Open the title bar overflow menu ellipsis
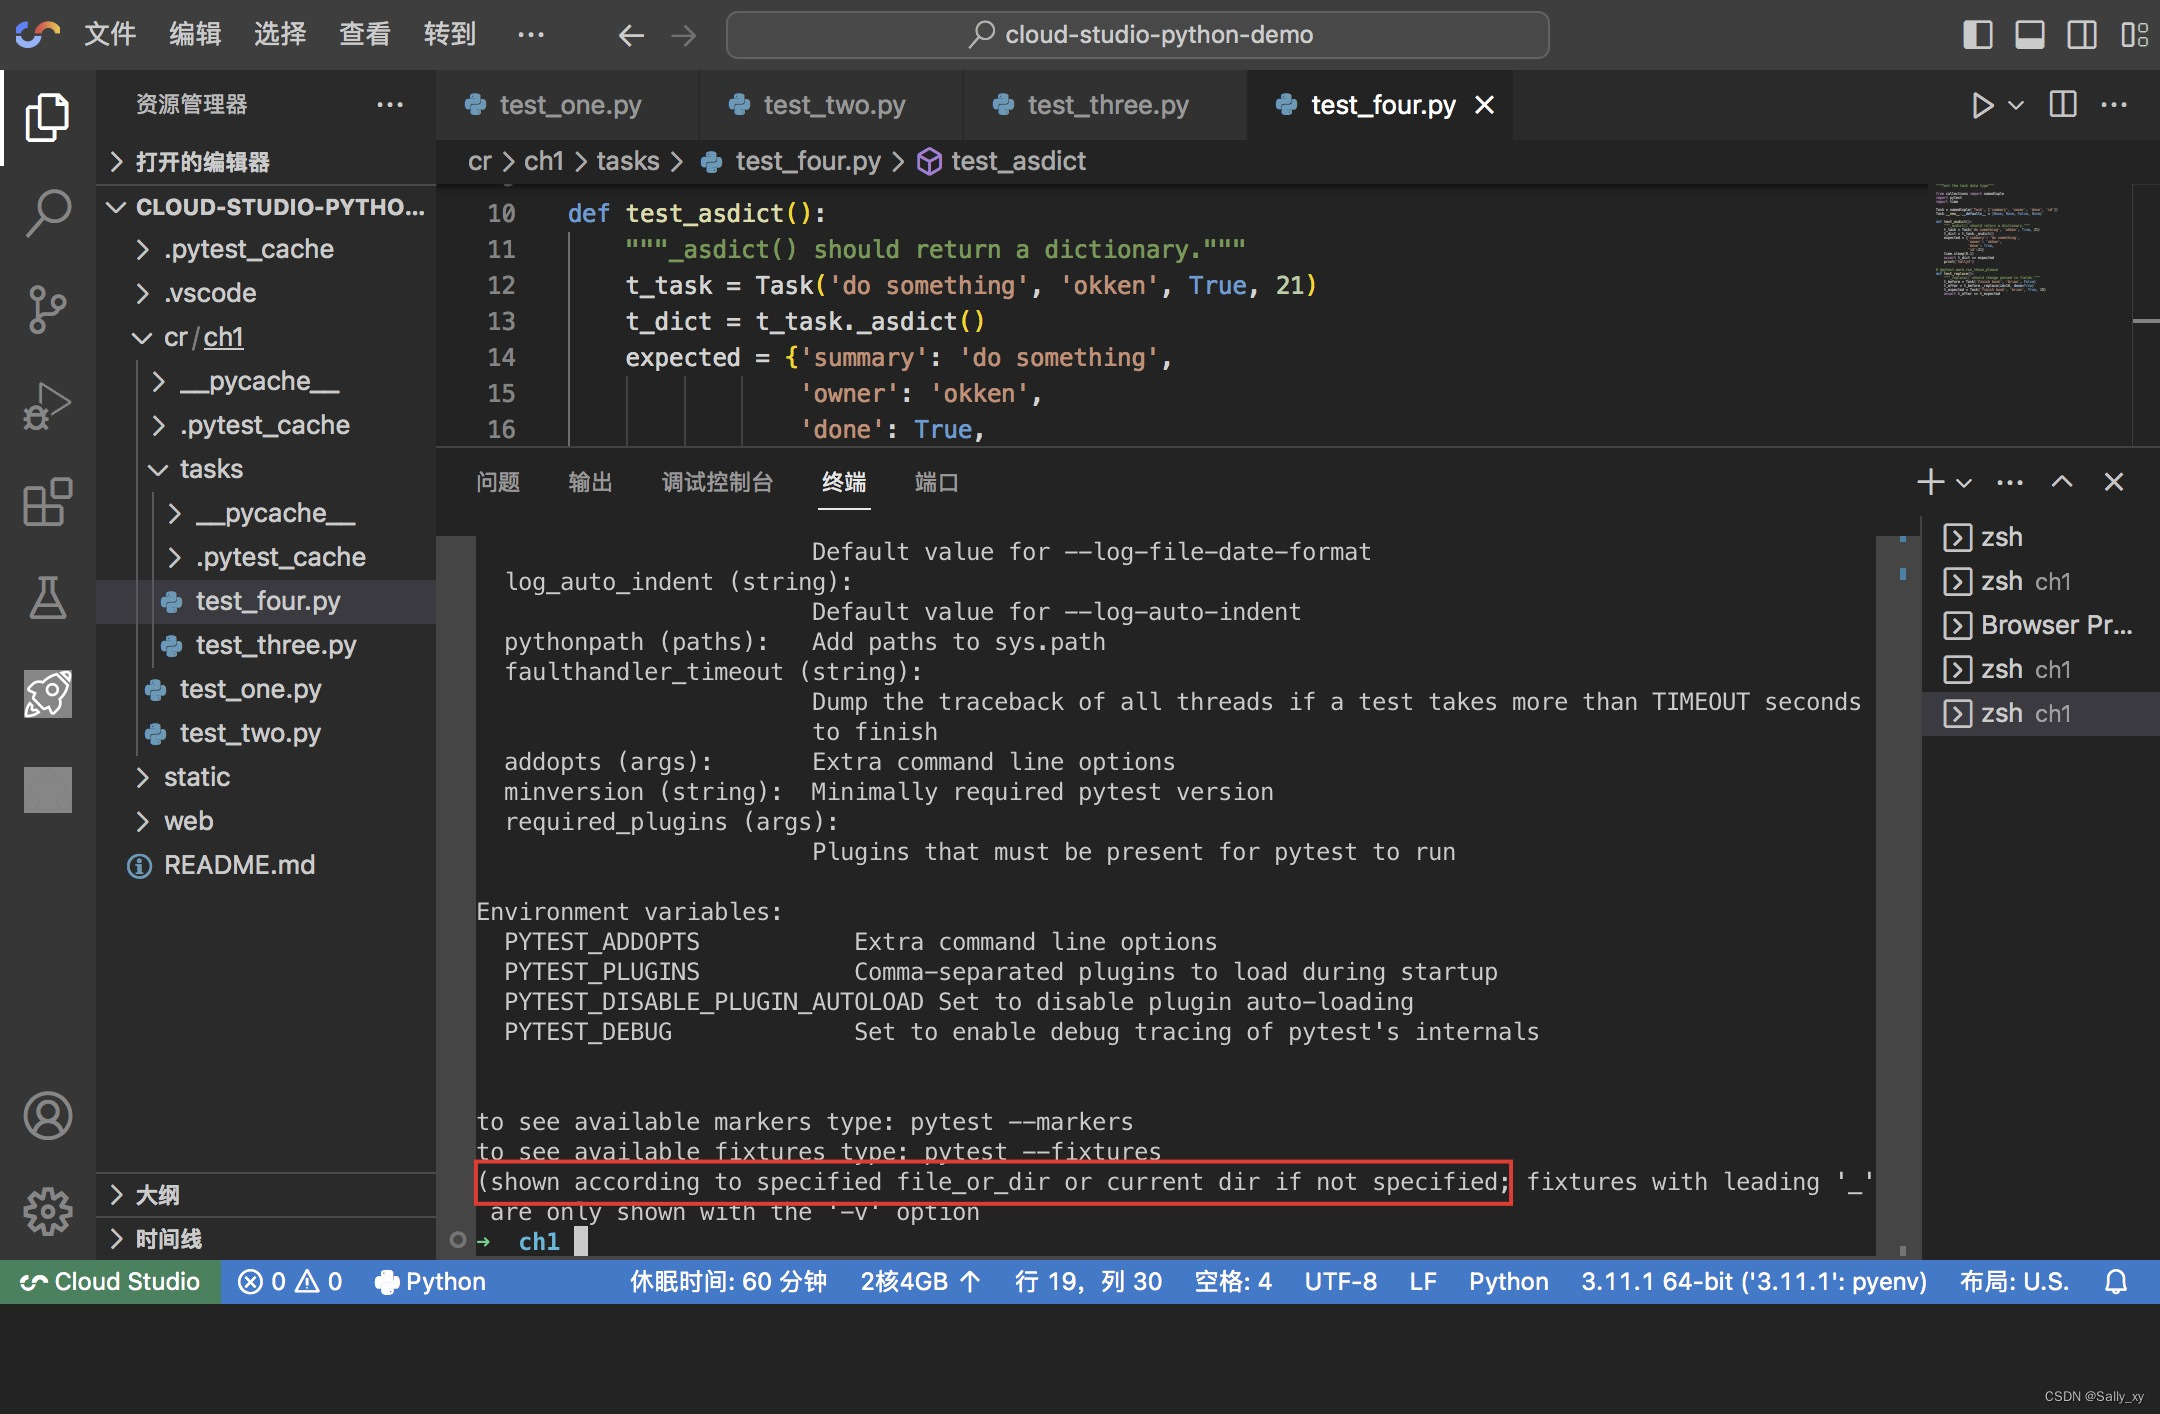The width and height of the screenshot is (2160, 1414). pos(530,35)
